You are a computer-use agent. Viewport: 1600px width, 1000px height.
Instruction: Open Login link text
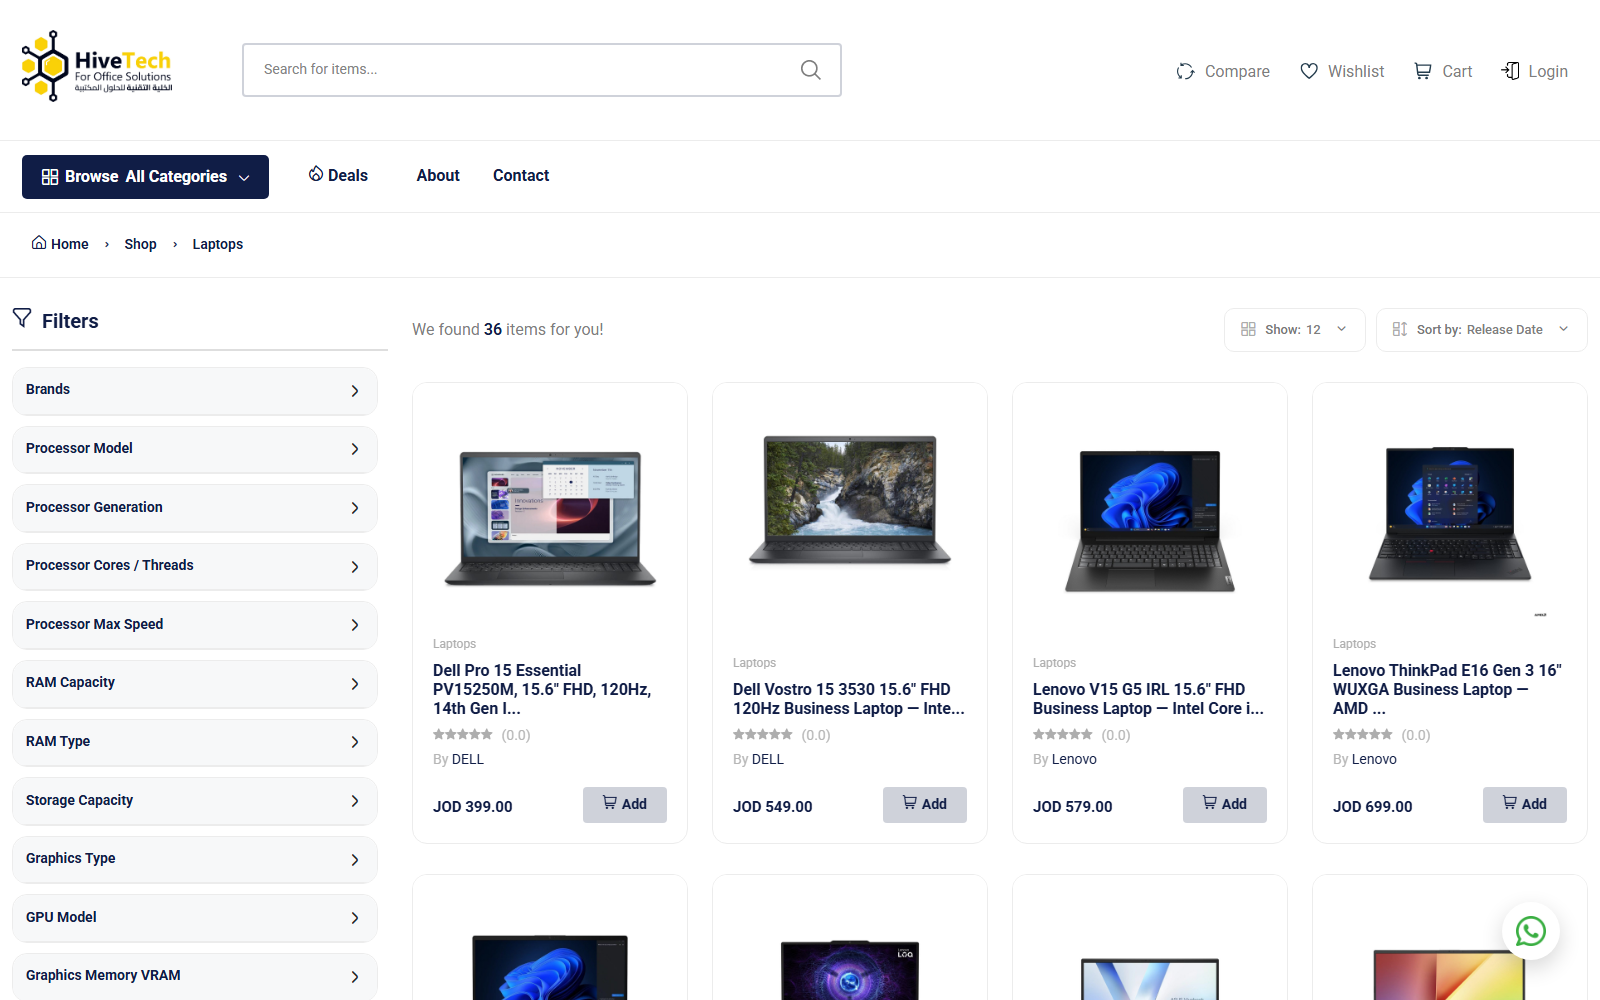pyautogui.click(x=1548, y=72)
